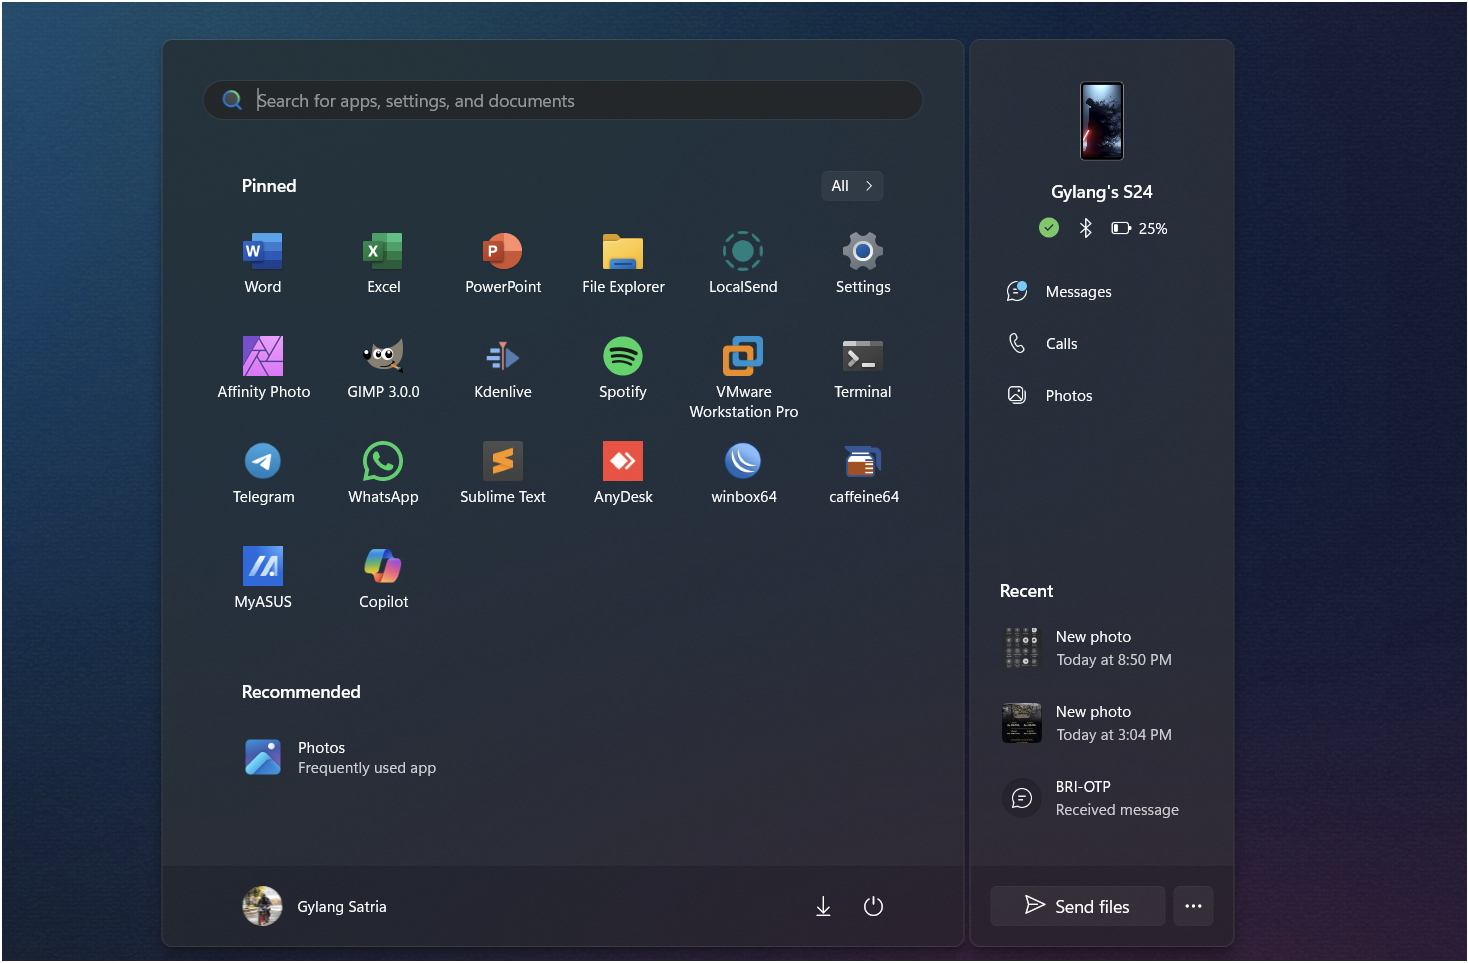Viewport: 1469px width, 963px height.
Task: Launch LocalSend app
Action: click(743, 263)
